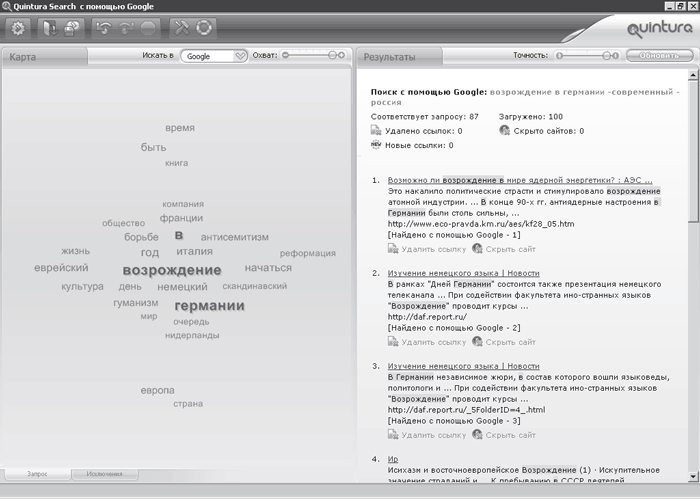Select the word германии in the map
This screenshot has height=499, width=700.
click(x=209, y=306)
